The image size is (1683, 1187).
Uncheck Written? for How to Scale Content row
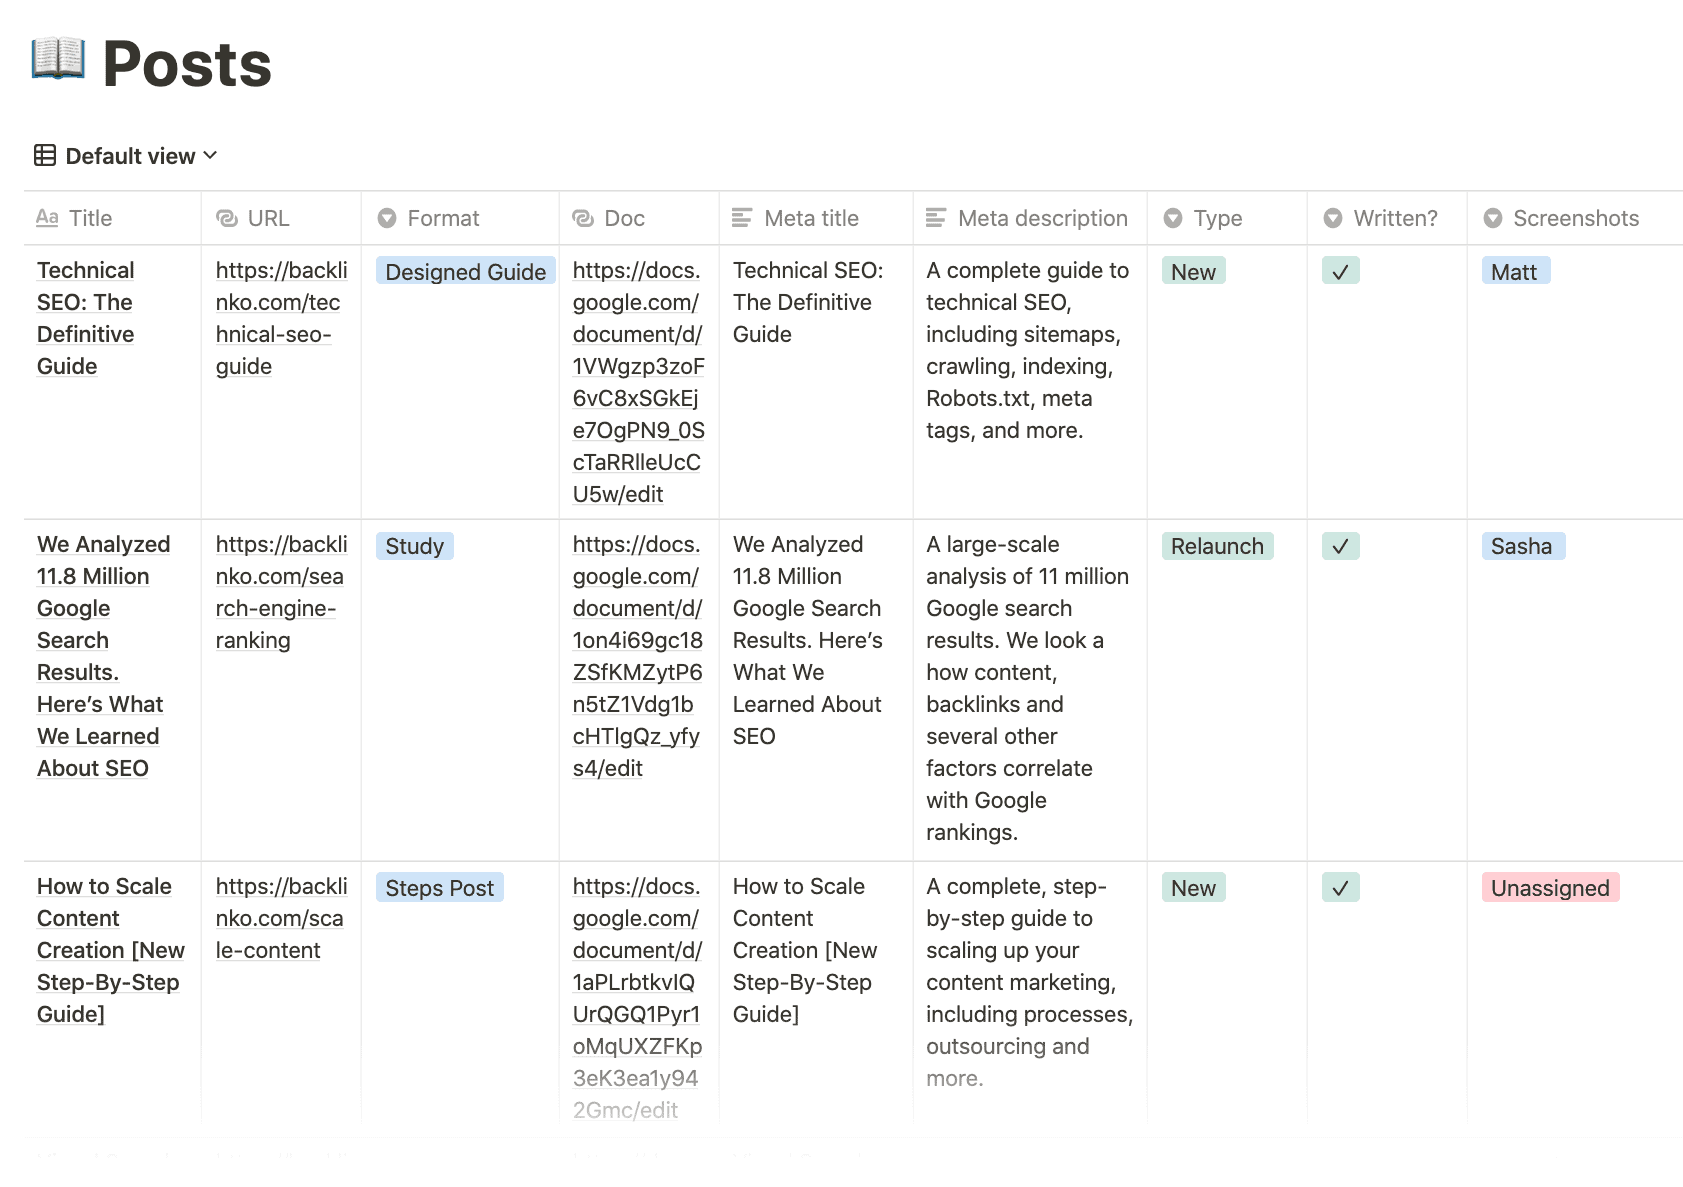tap(1341, 887)
